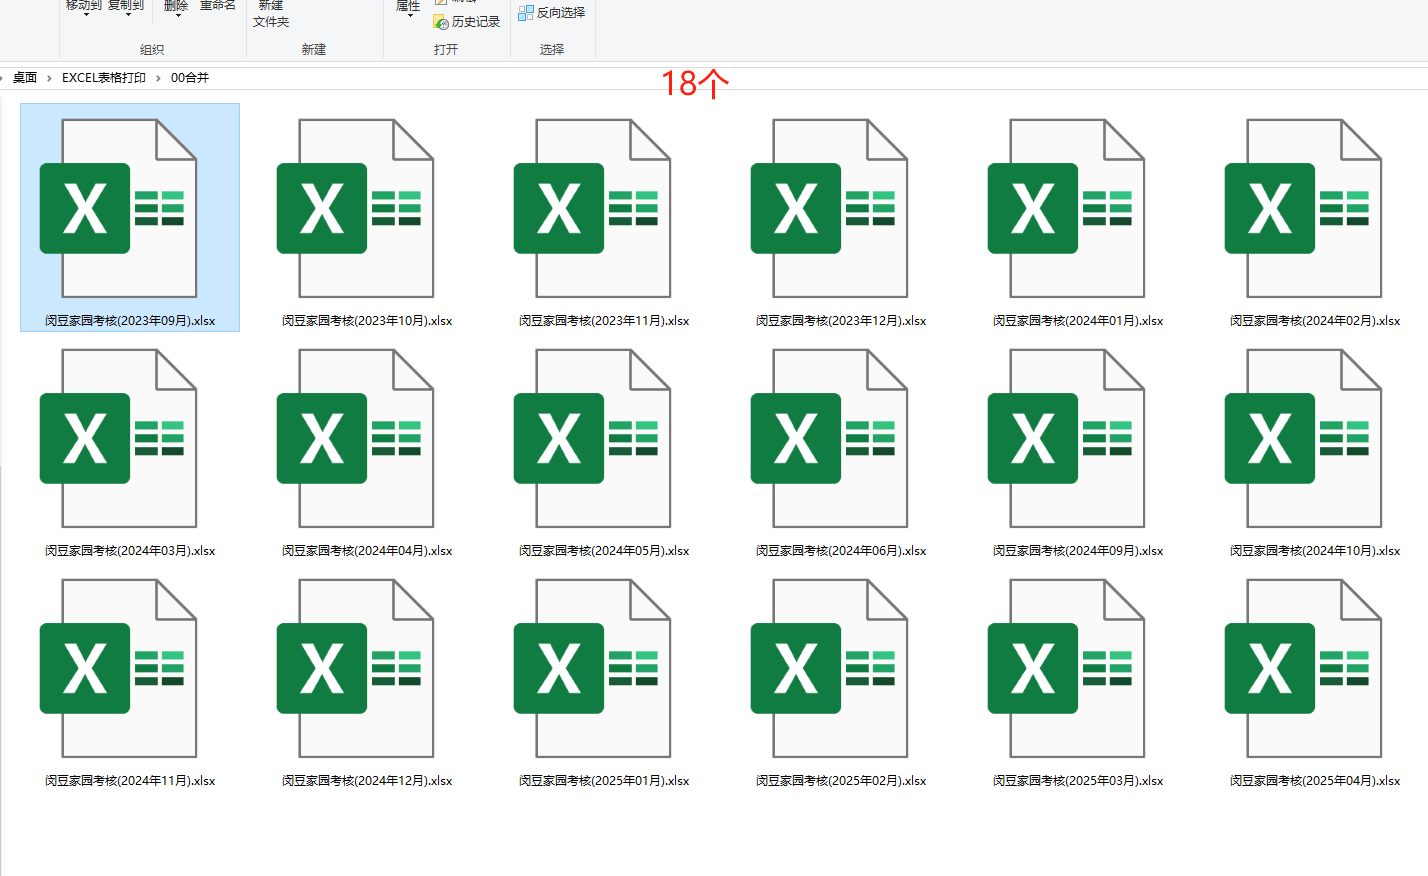Select file 闵豆家园考核(2023年12月).xlsx icon
Screen dimensions: 1428x876
(829, 208)
